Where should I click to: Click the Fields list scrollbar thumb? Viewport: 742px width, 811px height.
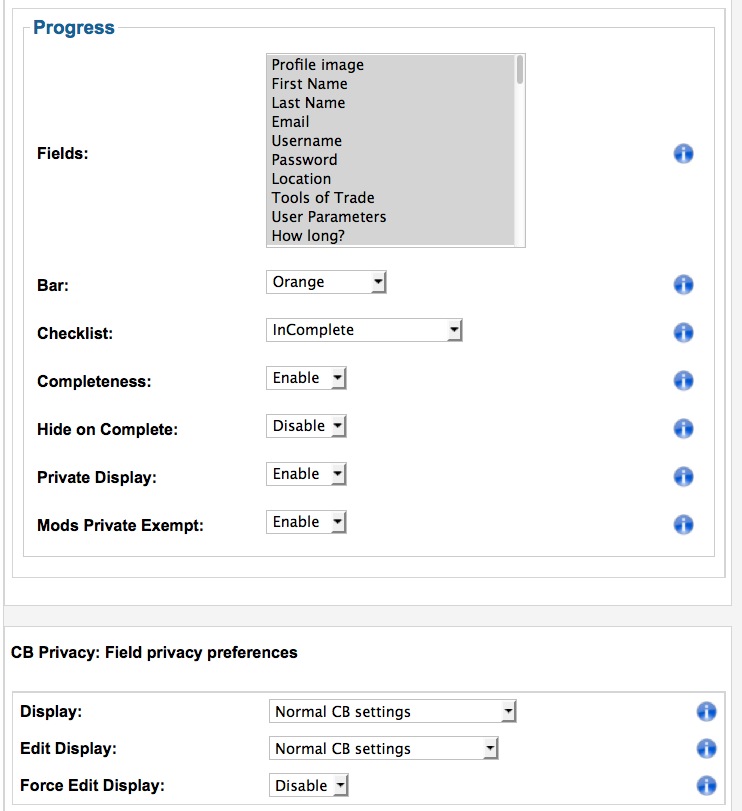click(x=520, y=70)
